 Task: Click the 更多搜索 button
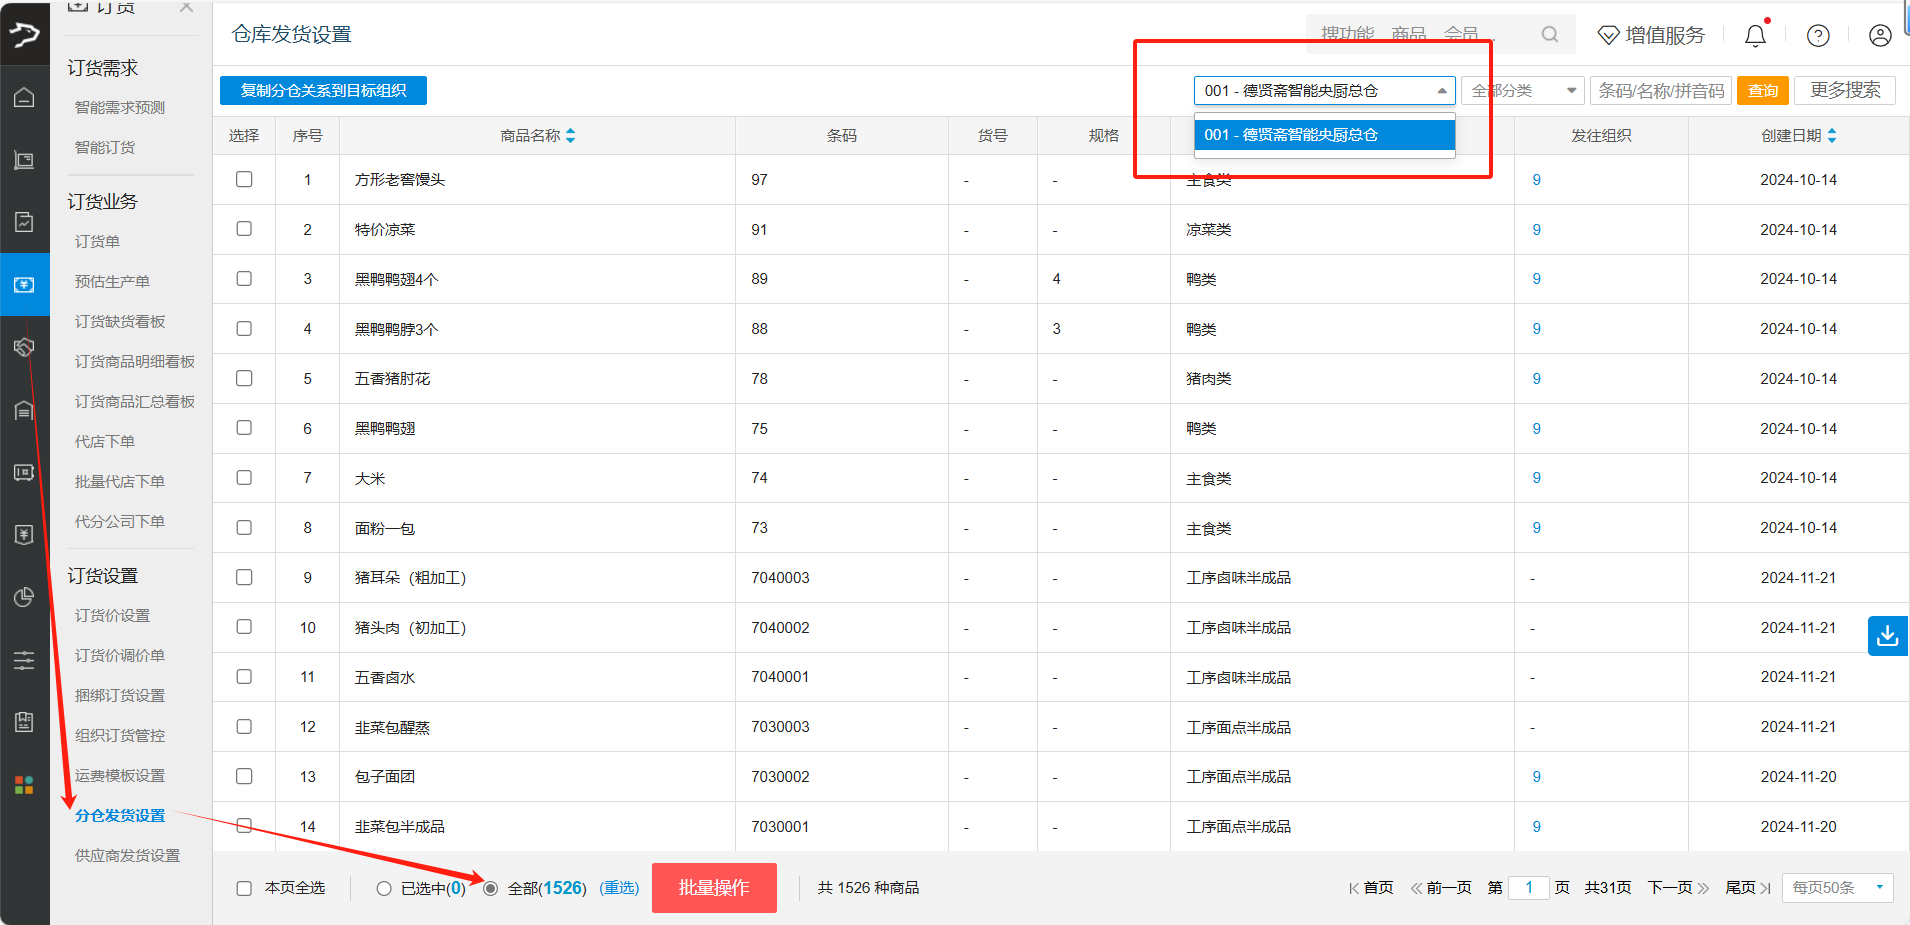click(x=1845, y=91)
